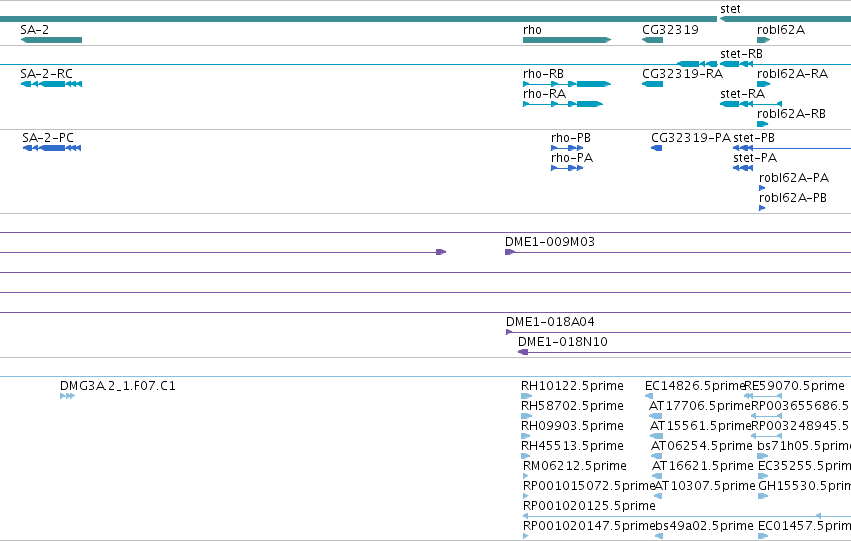Select the AT15561.5prime EST glyph
The width and height of the screenshot is (851, 541).
pyautogui.click(x=656, y=436)
